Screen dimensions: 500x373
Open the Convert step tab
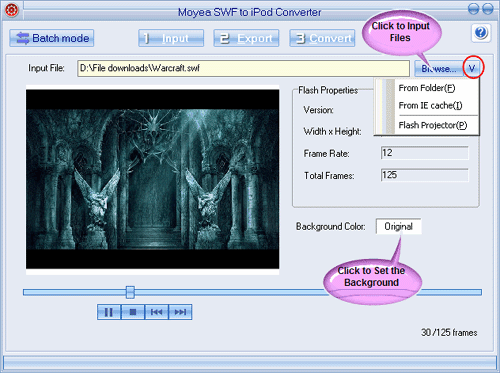322,38
